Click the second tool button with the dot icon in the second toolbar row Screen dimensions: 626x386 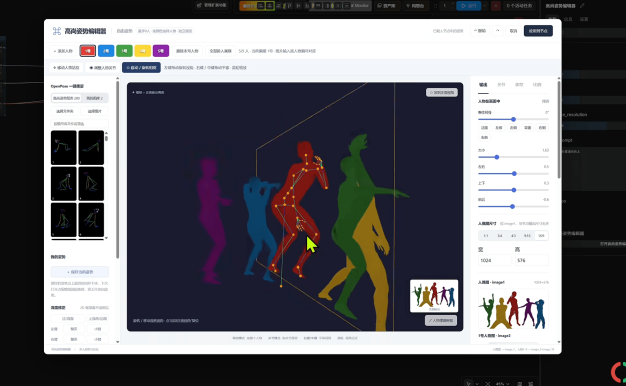[x=103, y=67]
